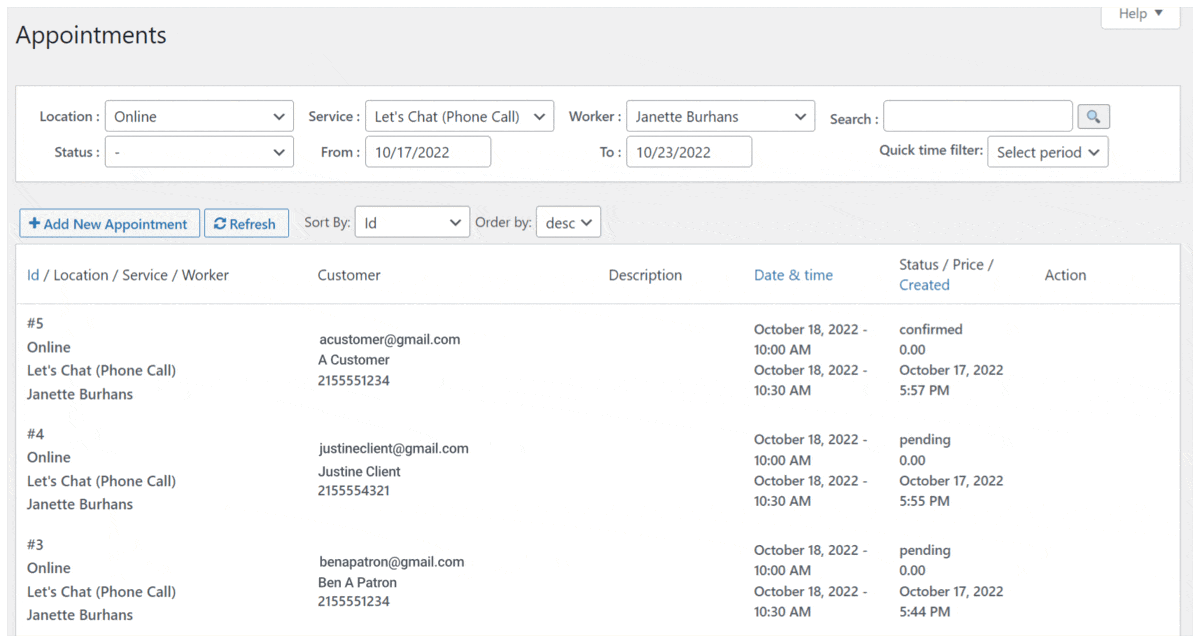Sort by the Date & time header link

click(793, 275)
